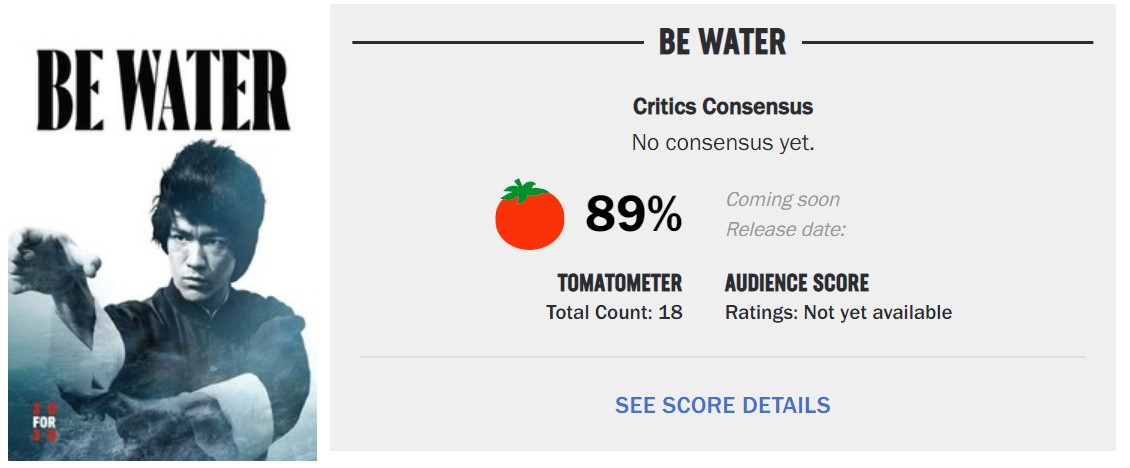The width and height of the screenshot is (1130, 468).
Task: Click the divider line above SEE SCORE DETAILS
Action: tap(723, 357)
